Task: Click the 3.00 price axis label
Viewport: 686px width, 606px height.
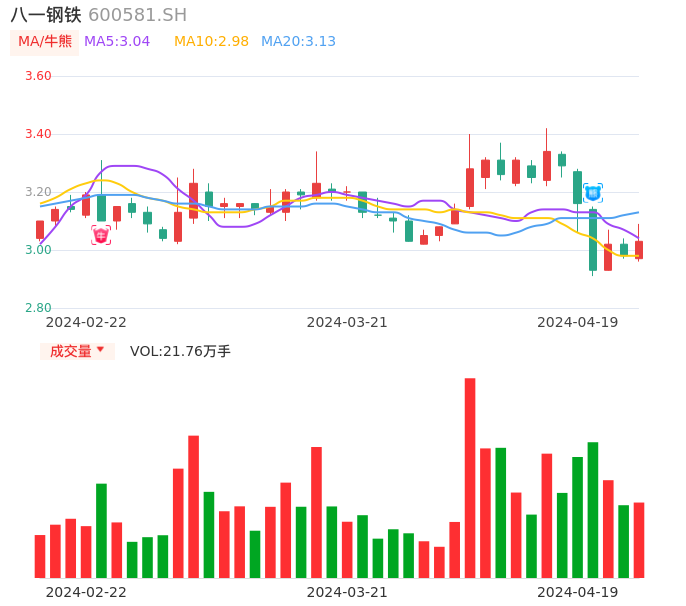Action: tap(38, 250)
